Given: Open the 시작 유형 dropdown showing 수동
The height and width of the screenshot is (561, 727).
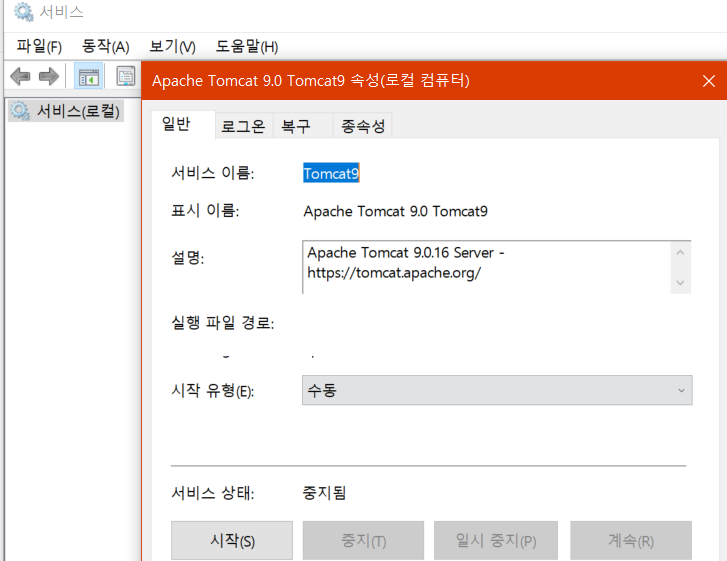Looking at the screenshot, I should click(x=497, y=390).
